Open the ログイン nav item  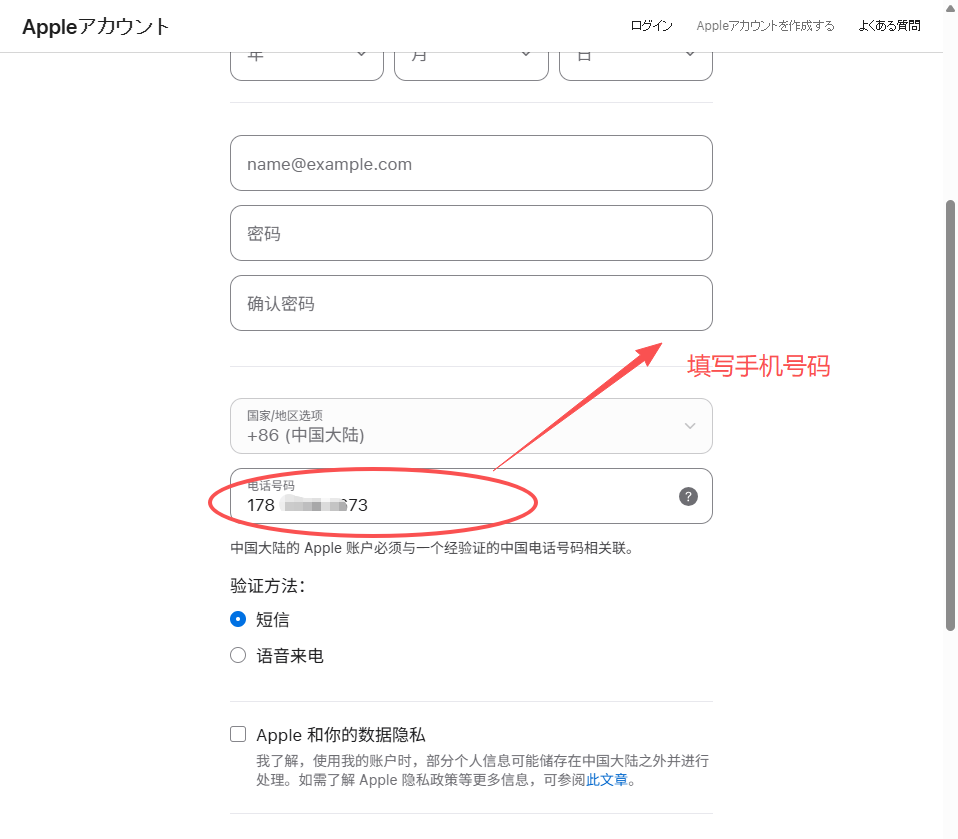[651, 26]
